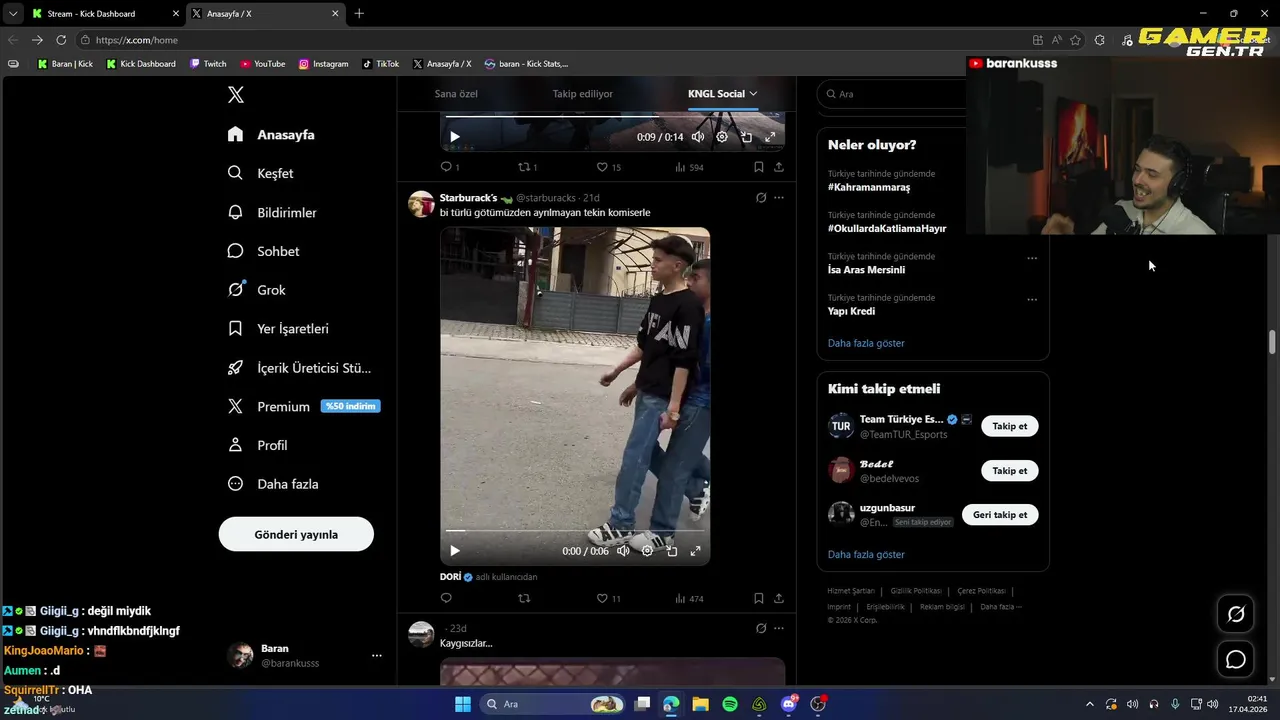
Task: Open browser tab list dropdown
Action: (13, 14)
